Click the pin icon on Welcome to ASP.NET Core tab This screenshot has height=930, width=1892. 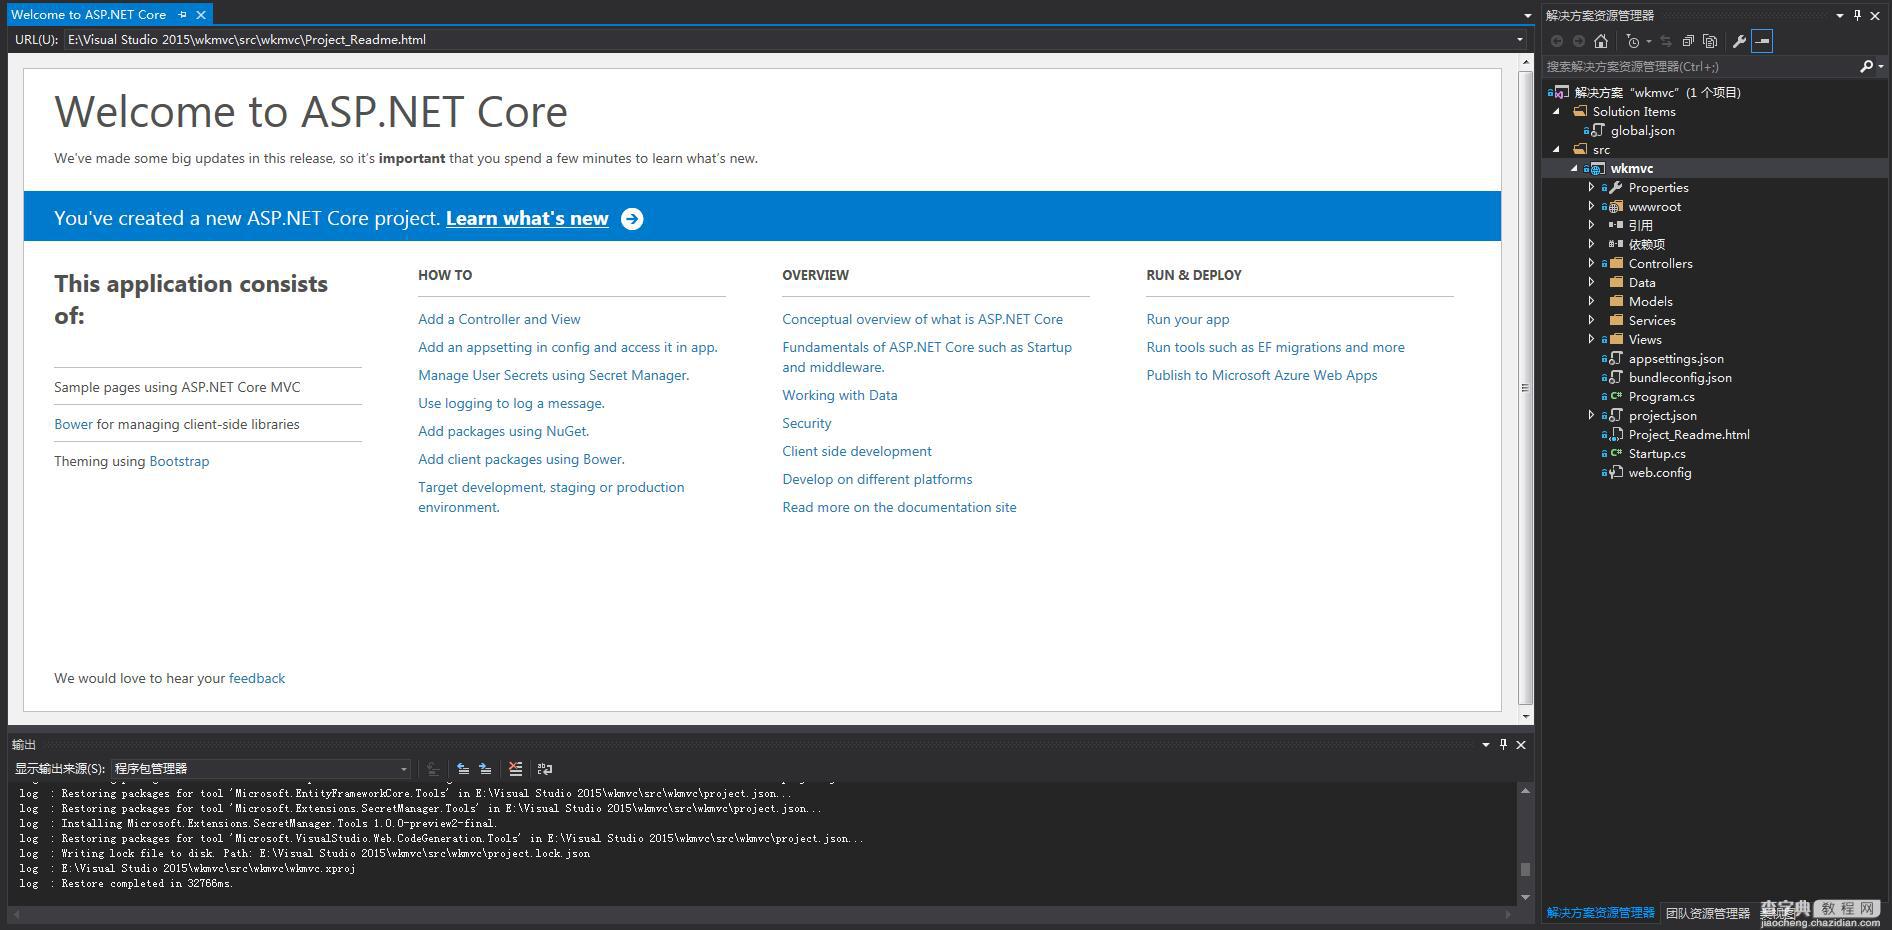pyautogui.click(x=182, y=15)
